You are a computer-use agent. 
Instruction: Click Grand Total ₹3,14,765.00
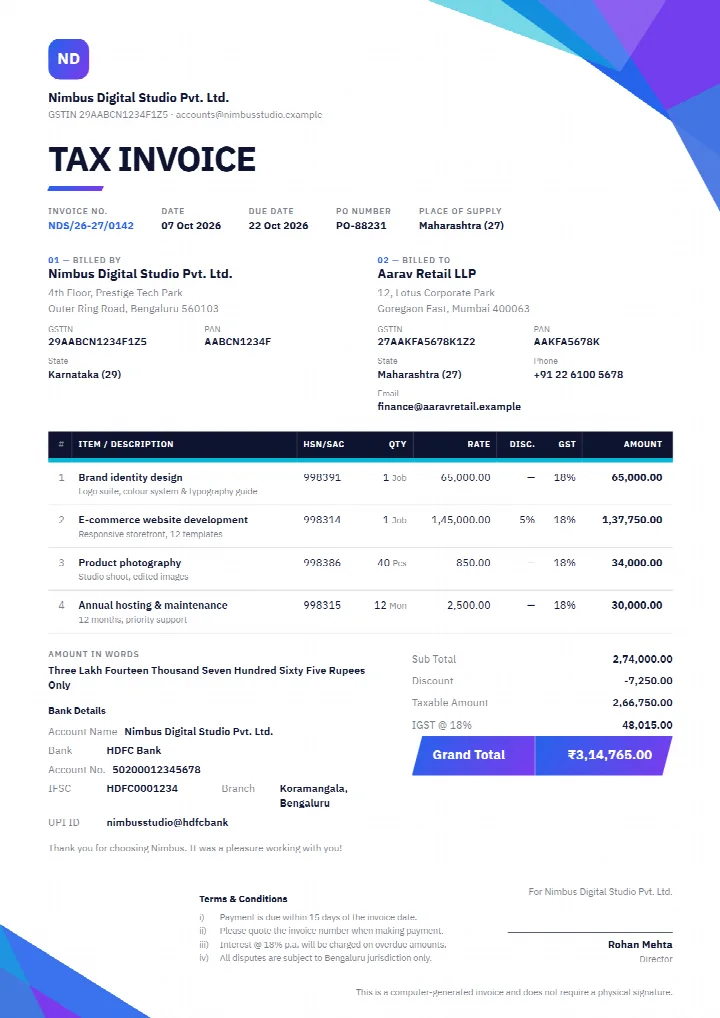tap(610, 755)
